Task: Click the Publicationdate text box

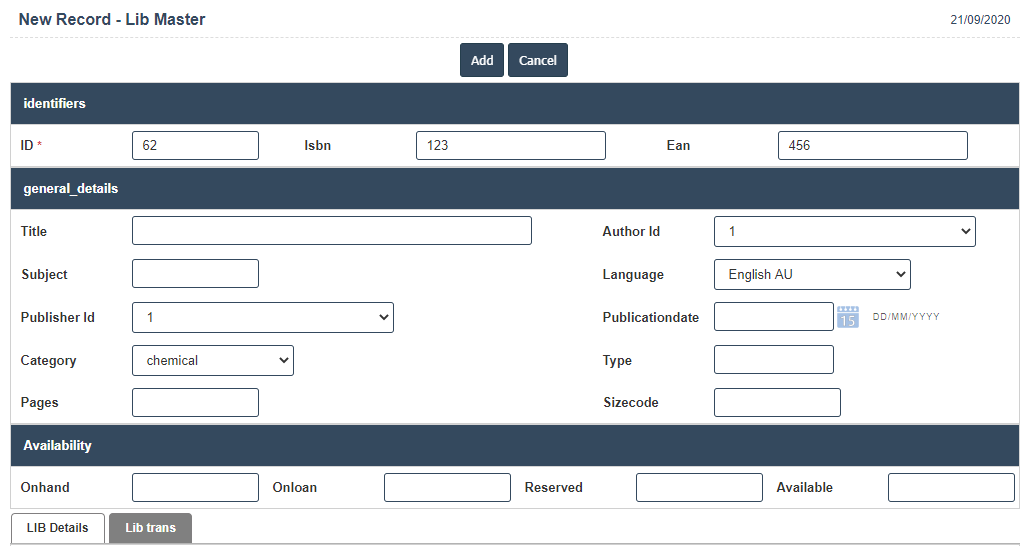Action: point(773,317)
